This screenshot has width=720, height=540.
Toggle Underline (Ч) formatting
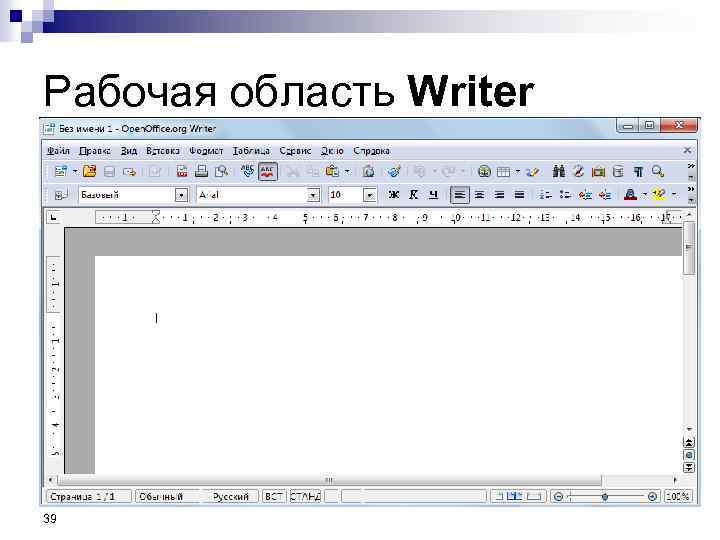[x=433, y=195]
